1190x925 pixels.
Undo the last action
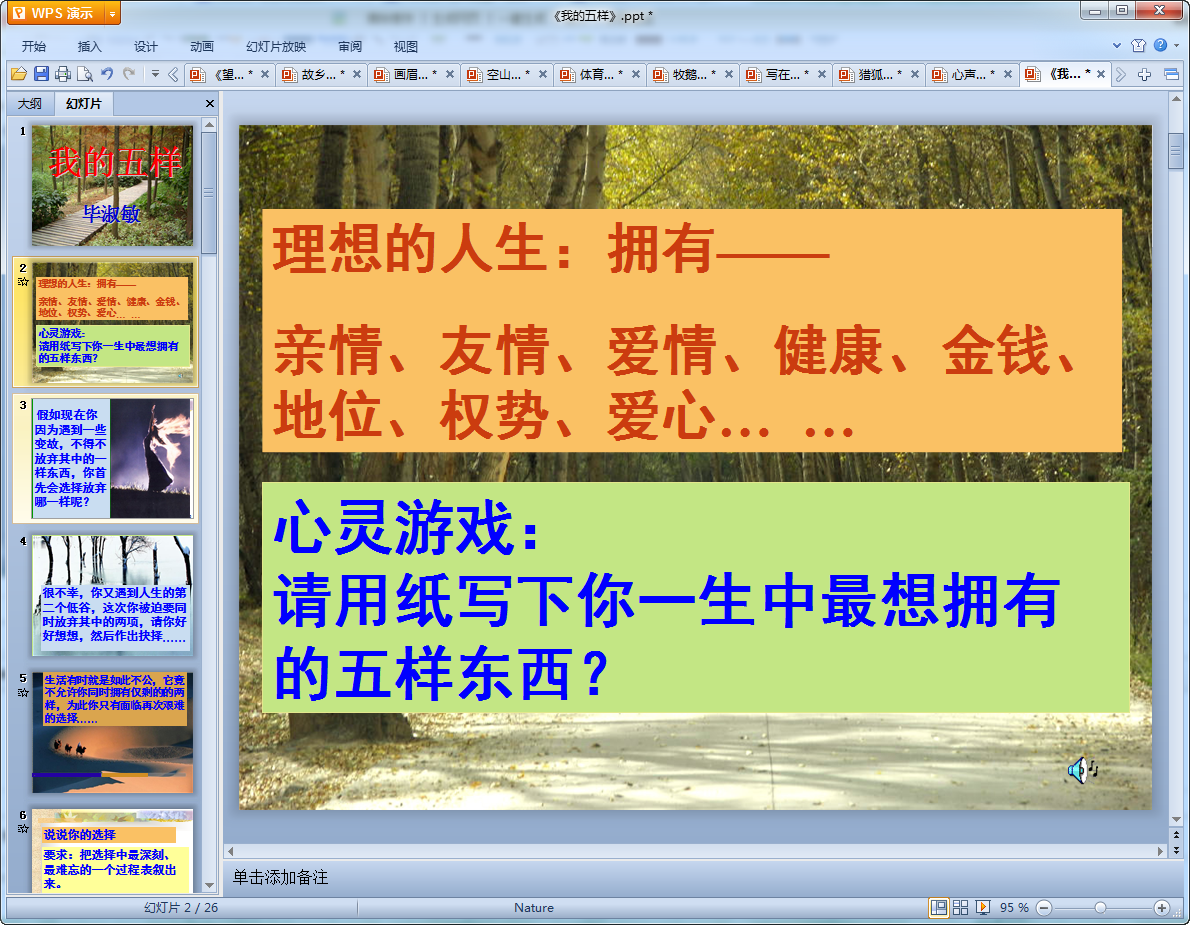click(107, 74)
